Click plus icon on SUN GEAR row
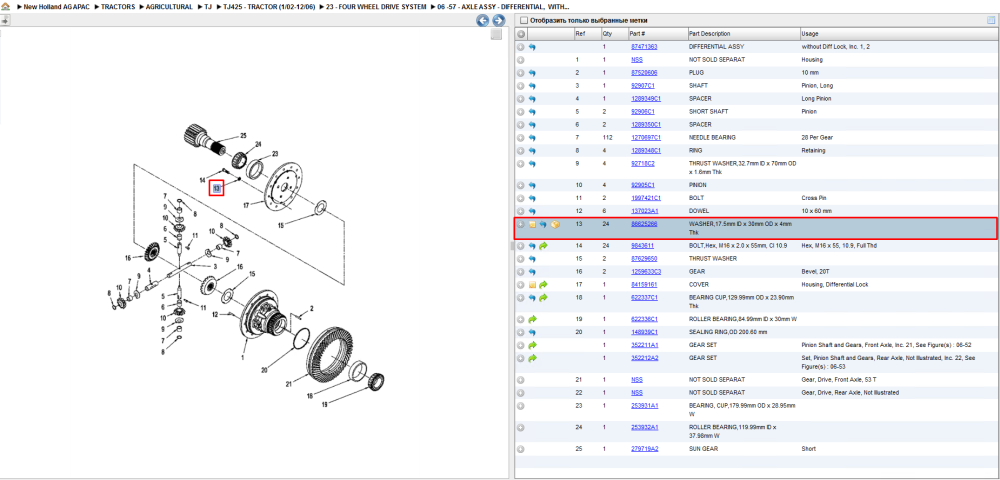1000x480 pixels. 521,449
